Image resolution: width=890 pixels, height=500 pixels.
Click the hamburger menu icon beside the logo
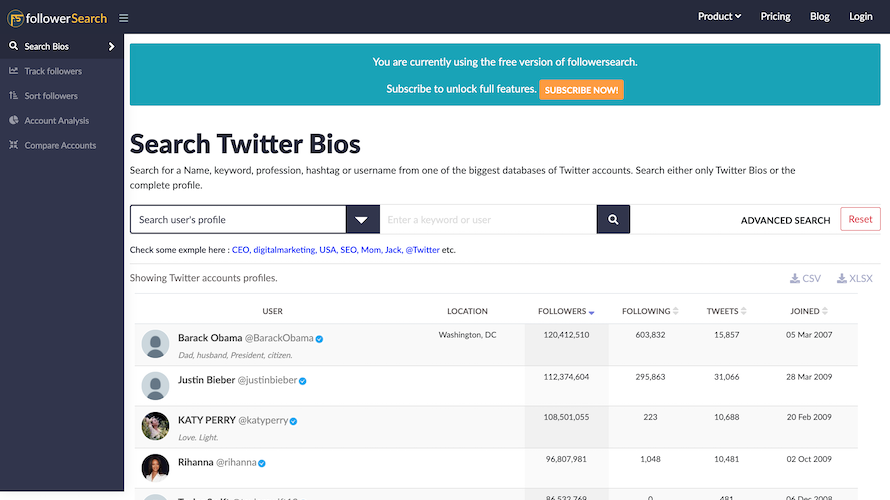123,18
